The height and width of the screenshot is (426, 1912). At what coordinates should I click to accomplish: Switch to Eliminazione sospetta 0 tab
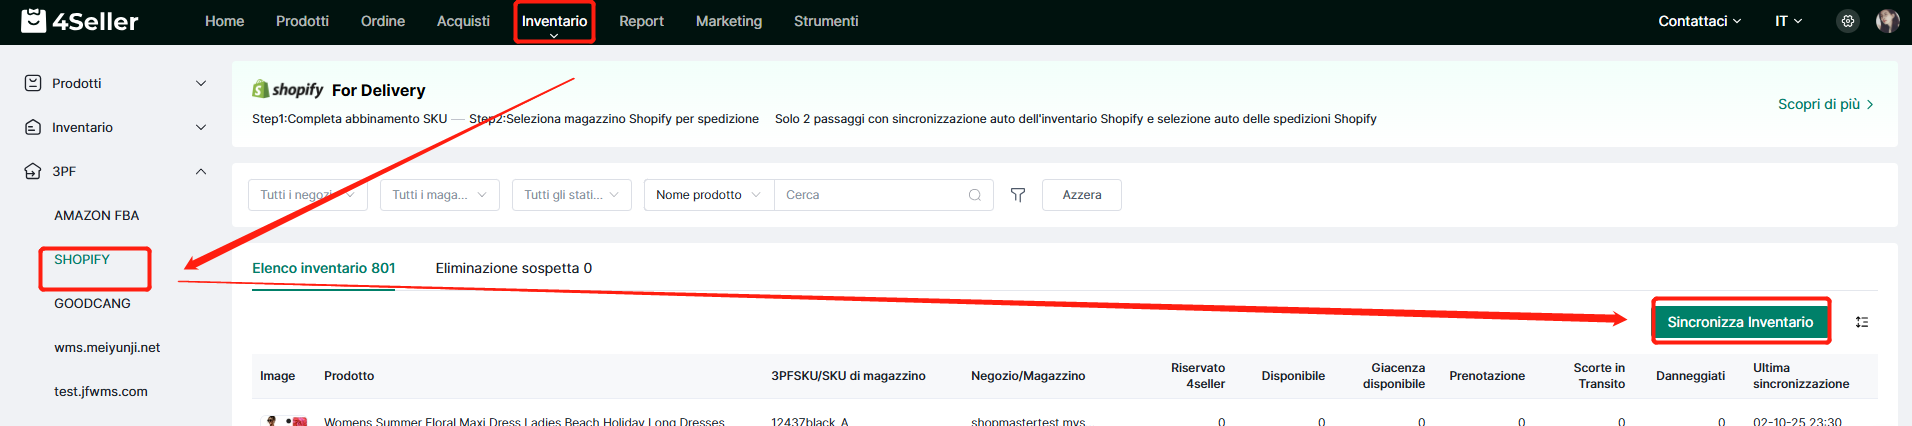[514, 268]
